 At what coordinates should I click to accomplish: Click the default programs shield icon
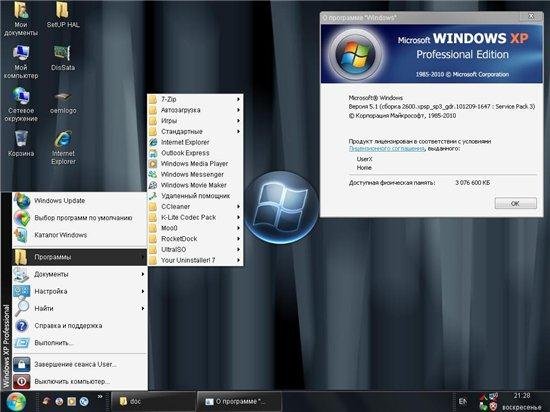click(x=22, y=218)
